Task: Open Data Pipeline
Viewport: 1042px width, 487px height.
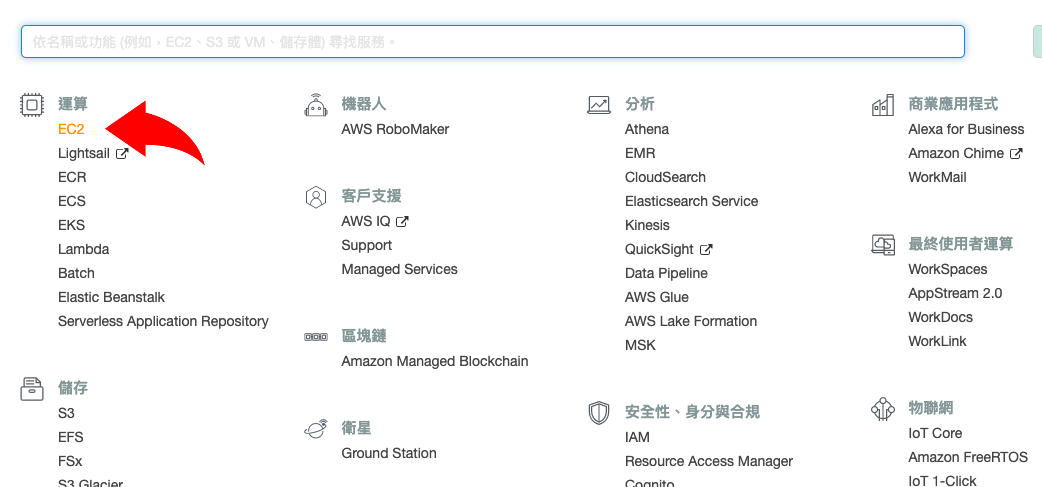Action: (x=666, y=273)
